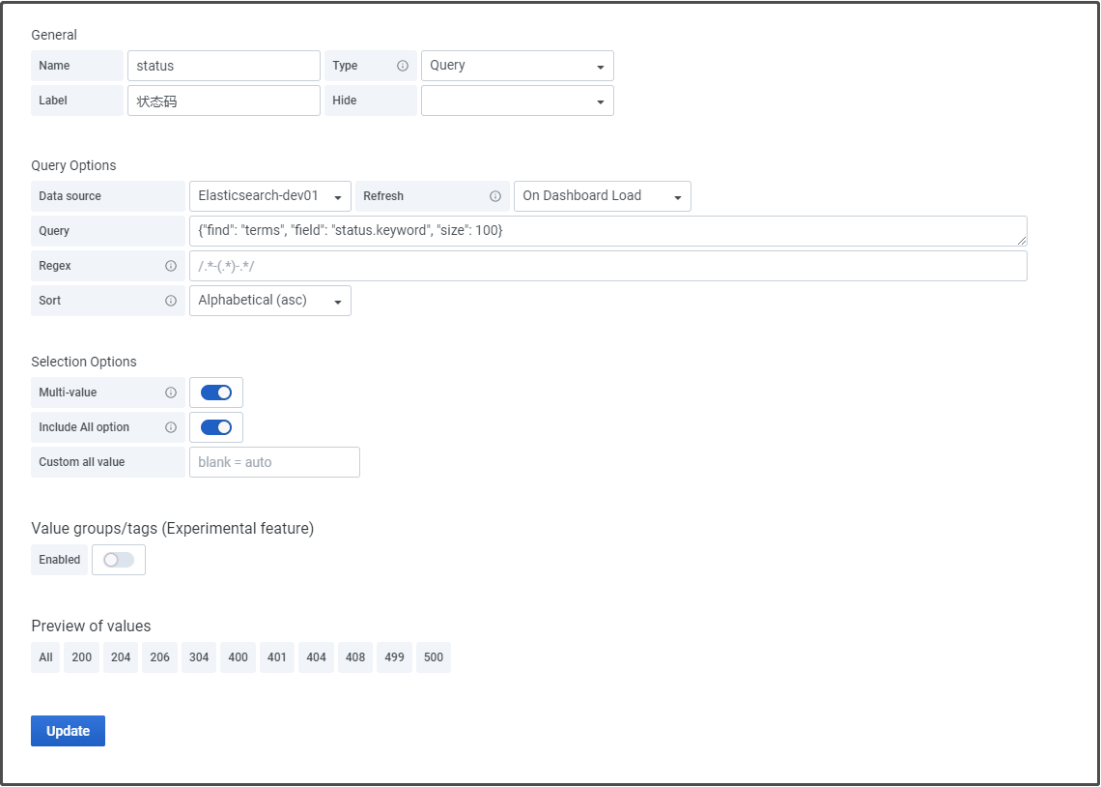Click the Multi-value info icon

[171, 393]
